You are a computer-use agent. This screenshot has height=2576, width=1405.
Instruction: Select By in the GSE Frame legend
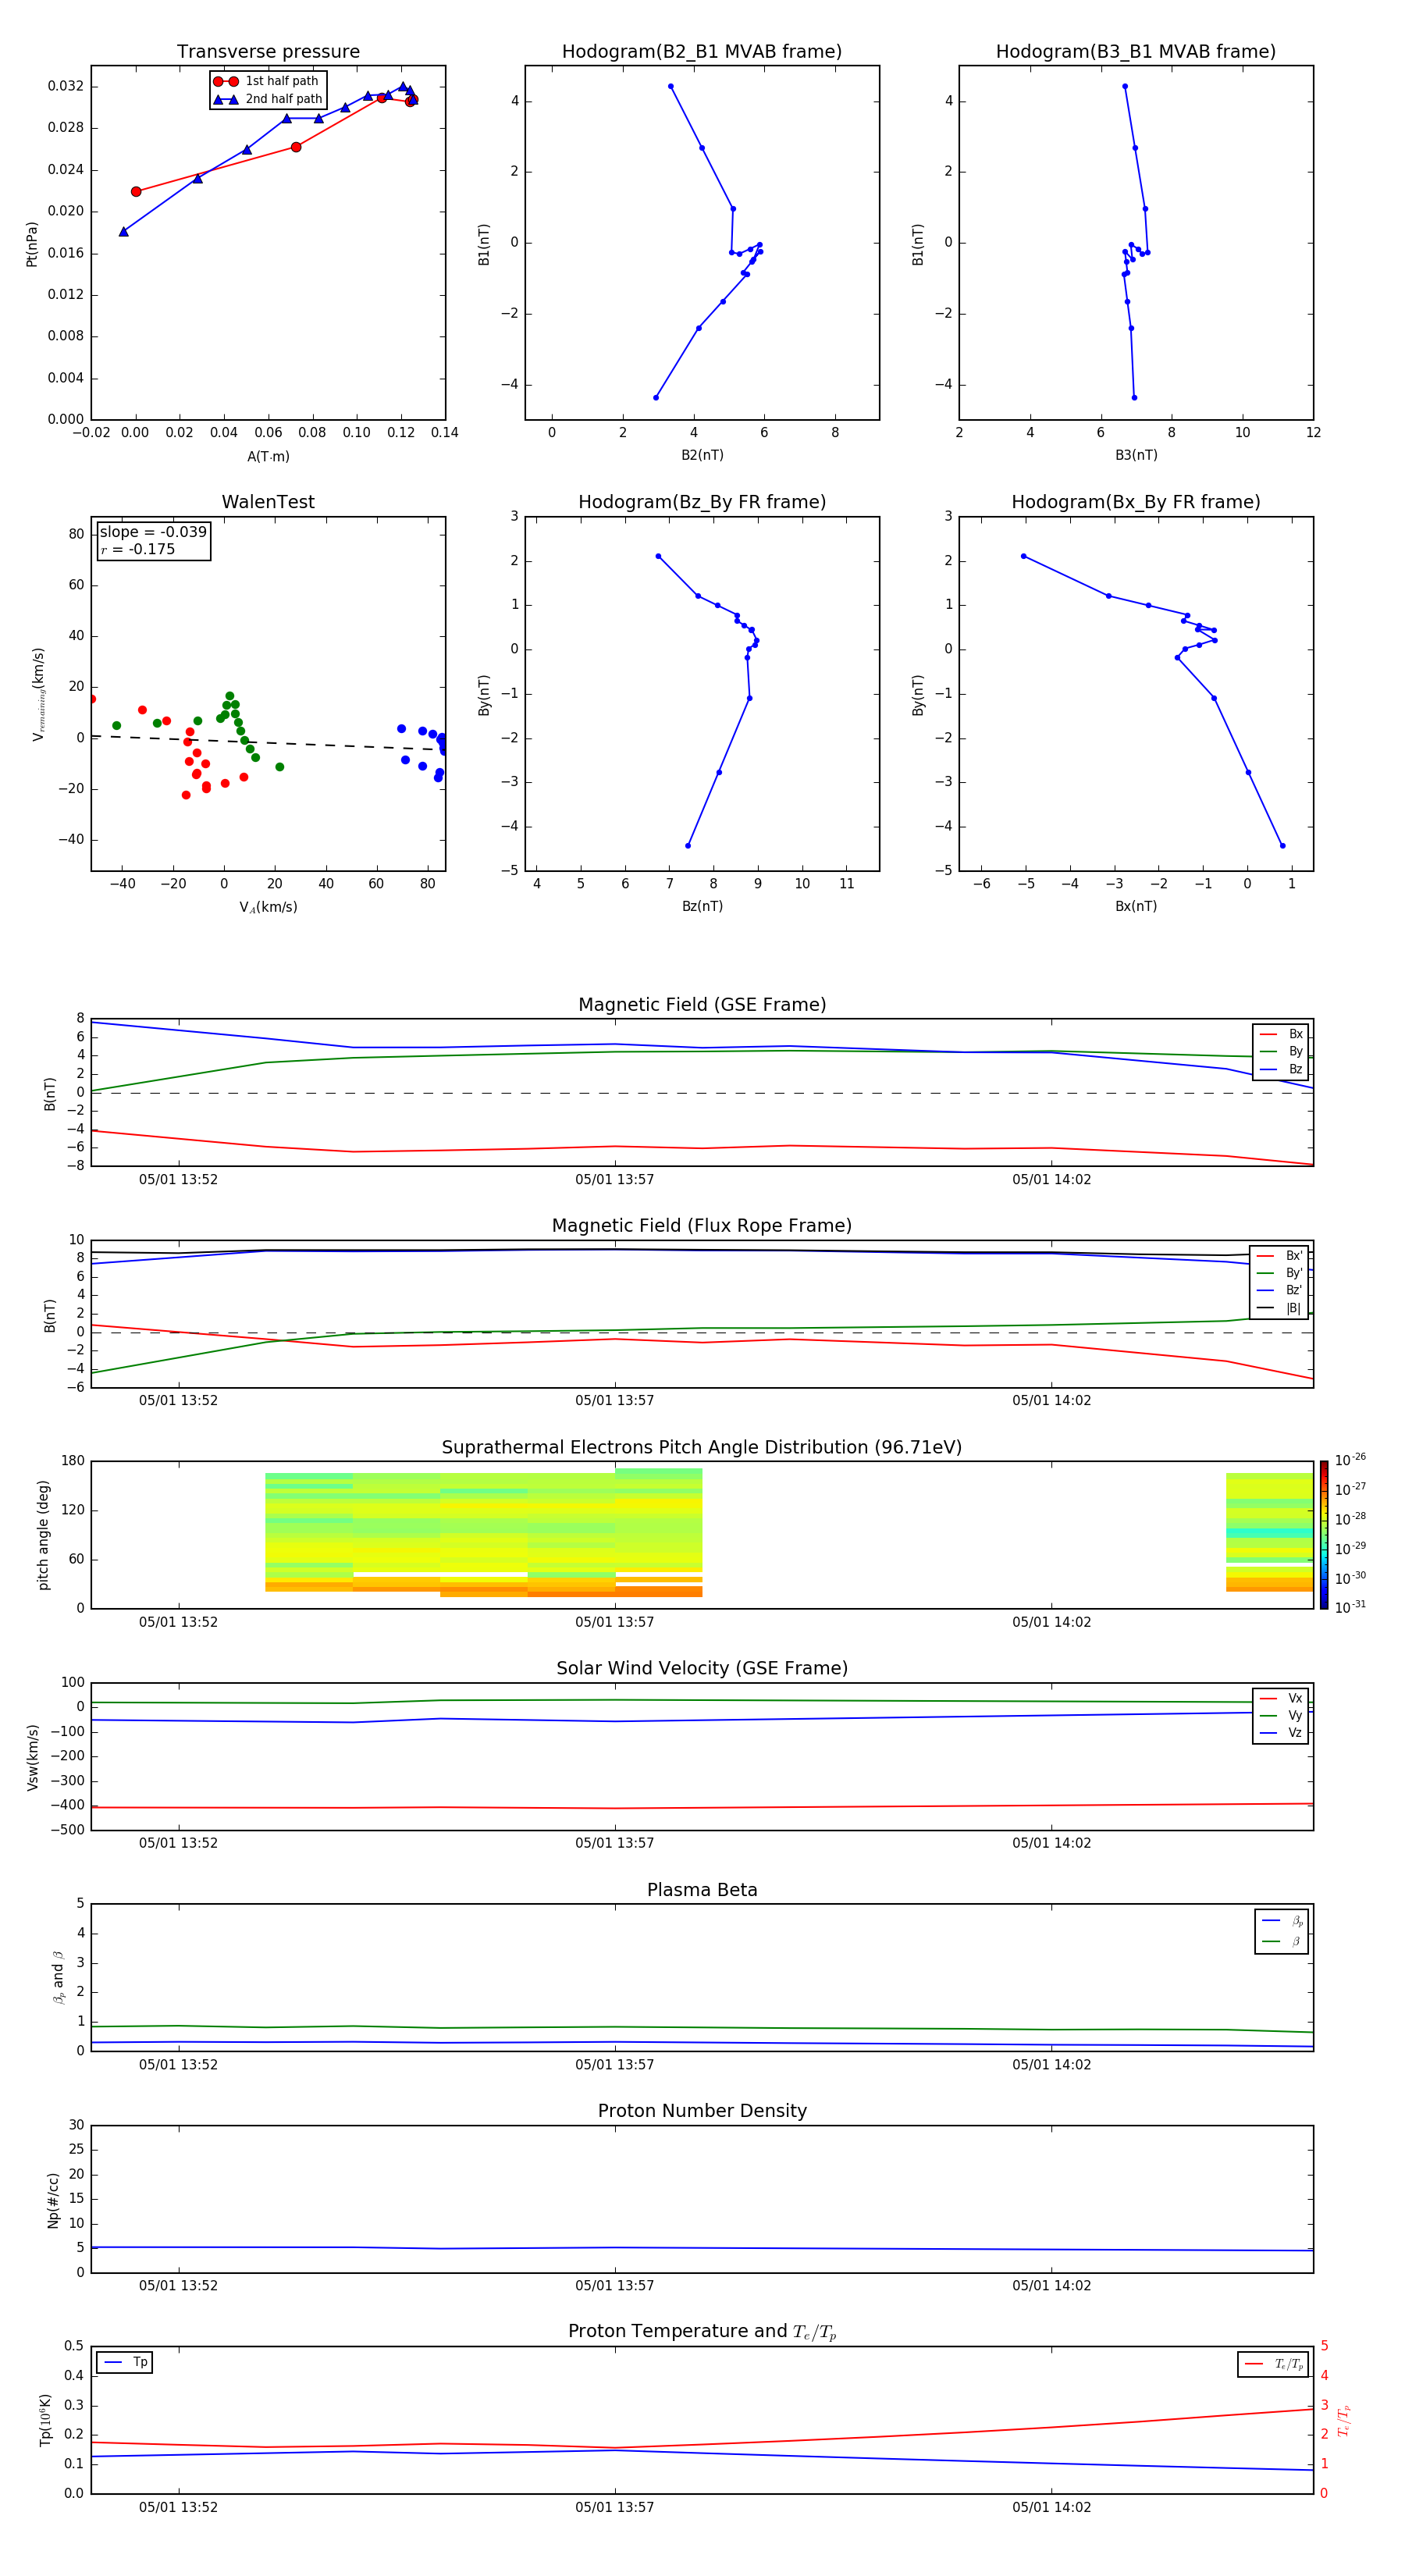pyautogui.click(x=1281, y=1051)
